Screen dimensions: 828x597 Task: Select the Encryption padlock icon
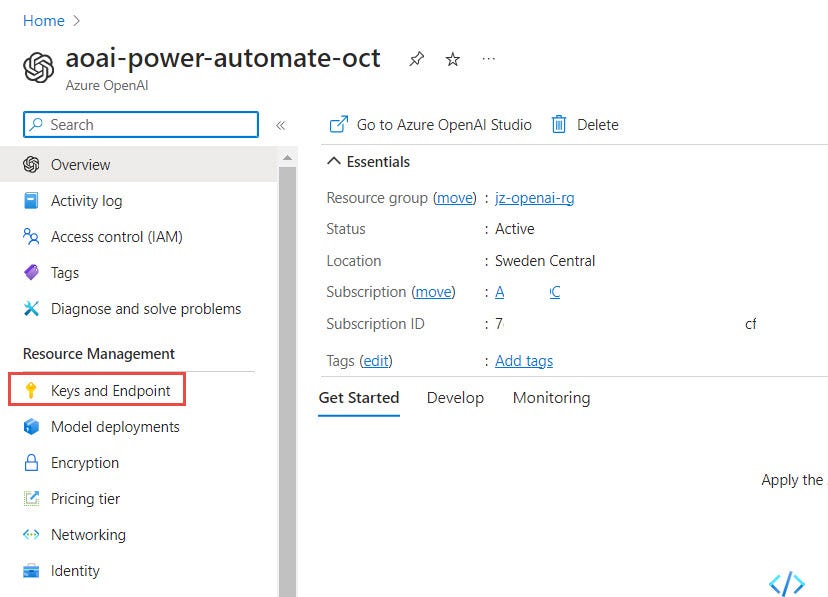(31, 463)
